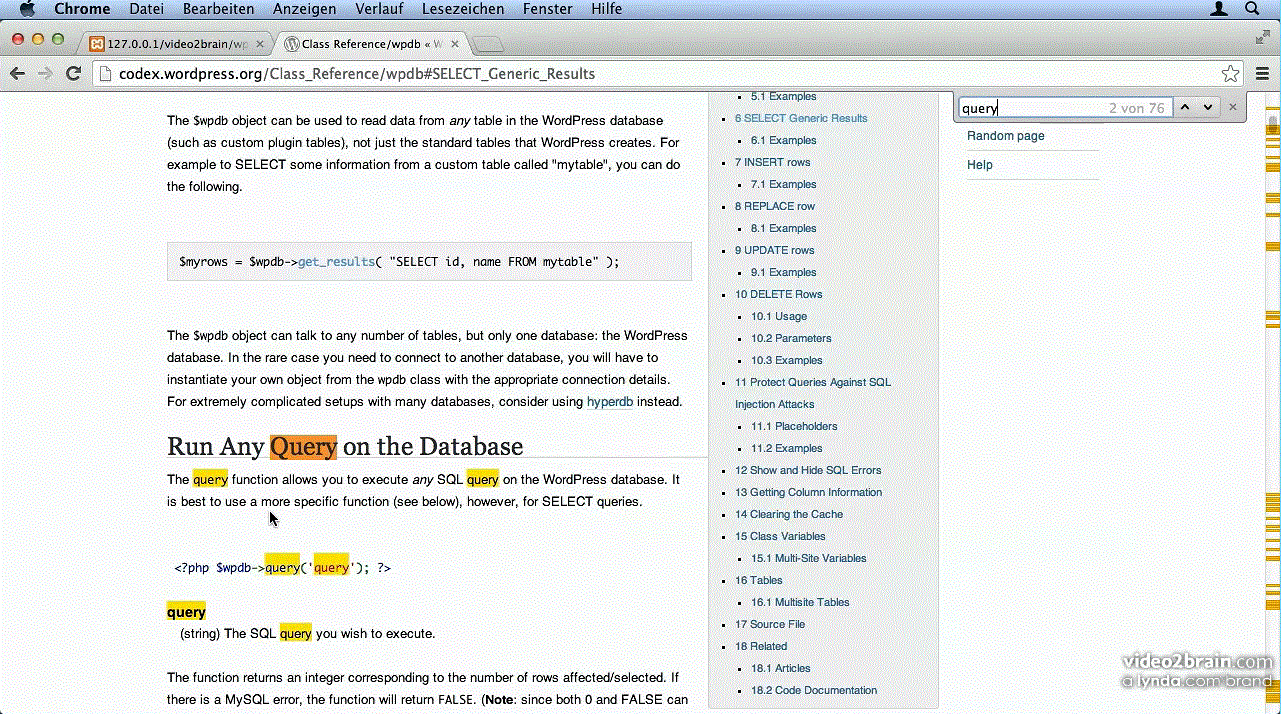Jump to 6 SELECT Generic Results
The width and height of the screenshot is (1281, 714).
[801, 118]
